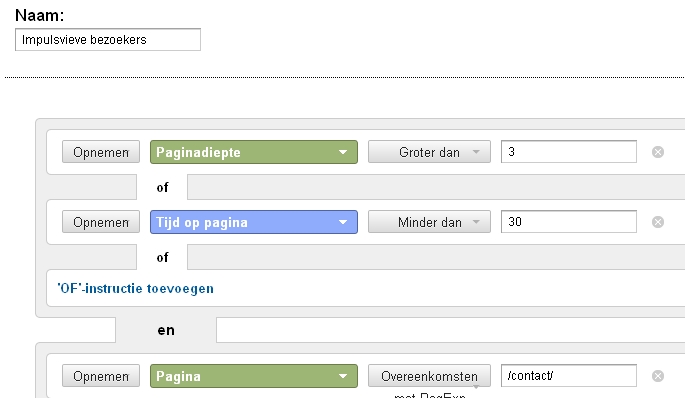685x398 pixels.
Task: Change the Minder dan operator dropdown
Action: coord(429,222)
